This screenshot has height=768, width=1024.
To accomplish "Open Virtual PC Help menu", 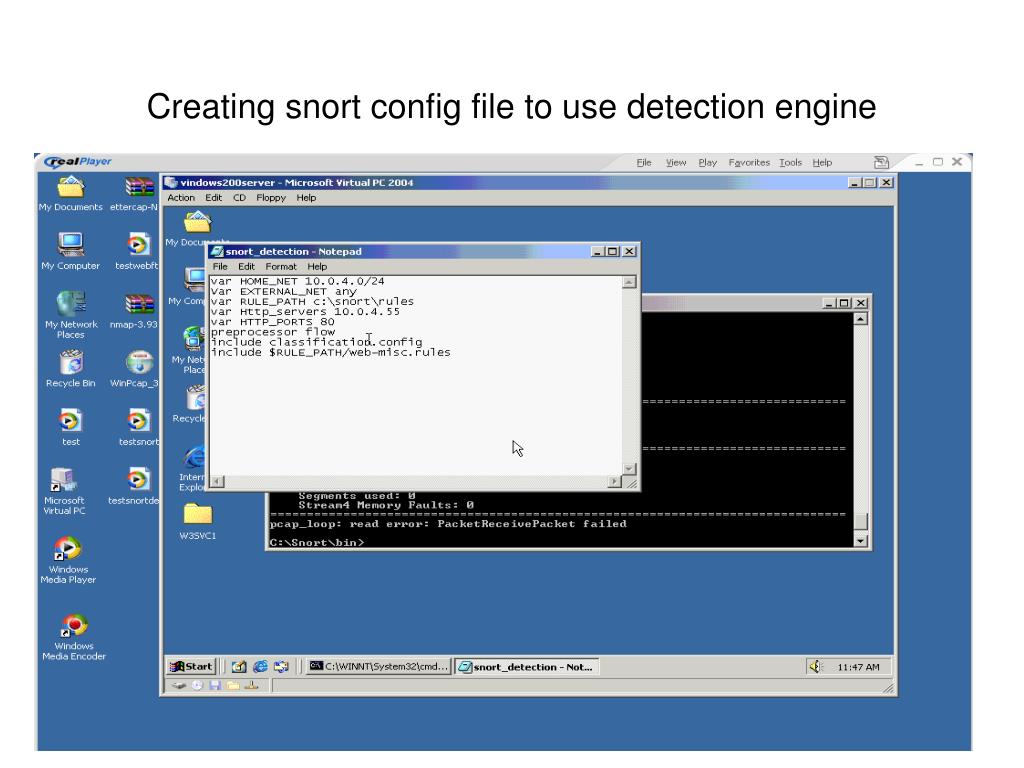I will click(306, 197).
